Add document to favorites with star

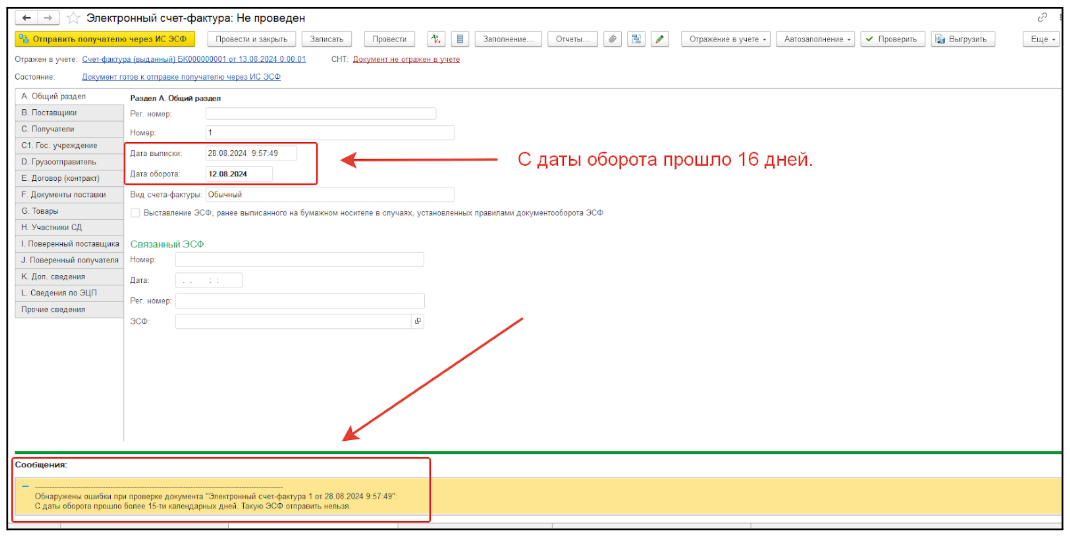tap(73, 18)
